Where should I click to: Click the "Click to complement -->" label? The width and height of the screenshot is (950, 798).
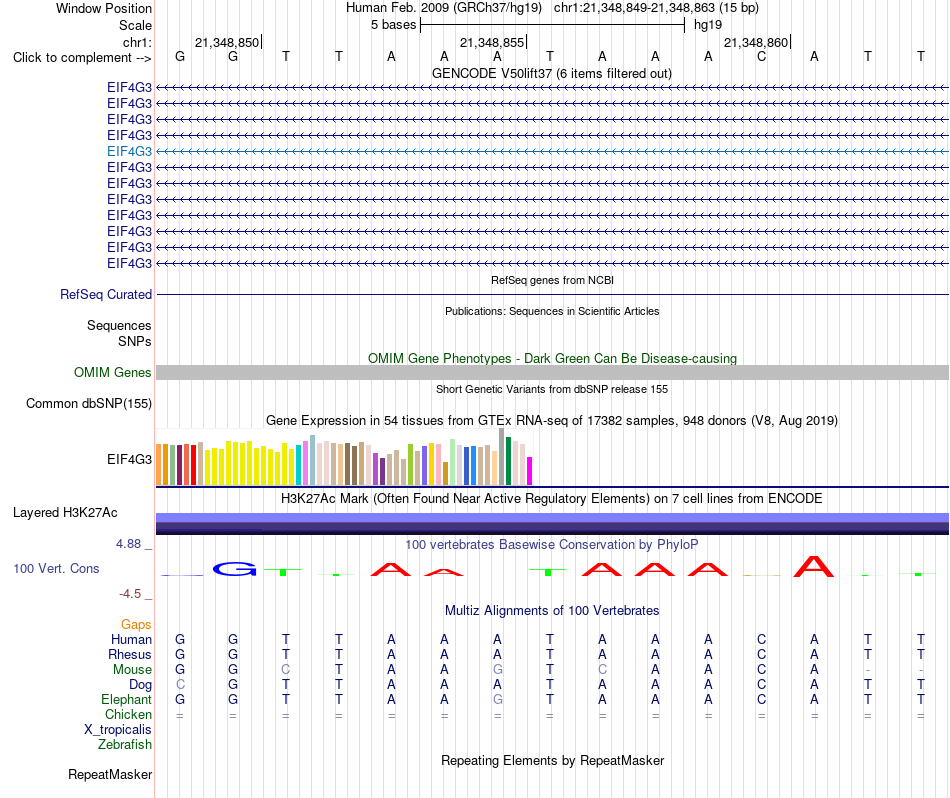[82, 58]
